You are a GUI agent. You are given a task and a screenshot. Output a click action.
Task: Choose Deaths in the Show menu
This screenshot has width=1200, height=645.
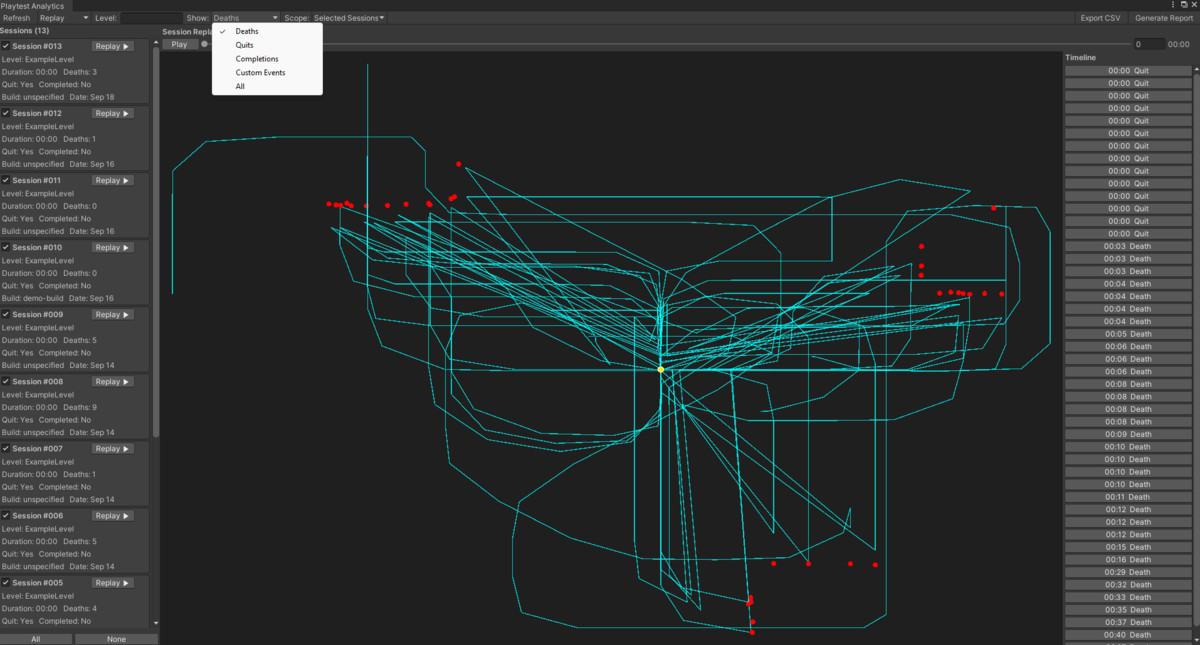pyautogui.click(x=267, y=32)
